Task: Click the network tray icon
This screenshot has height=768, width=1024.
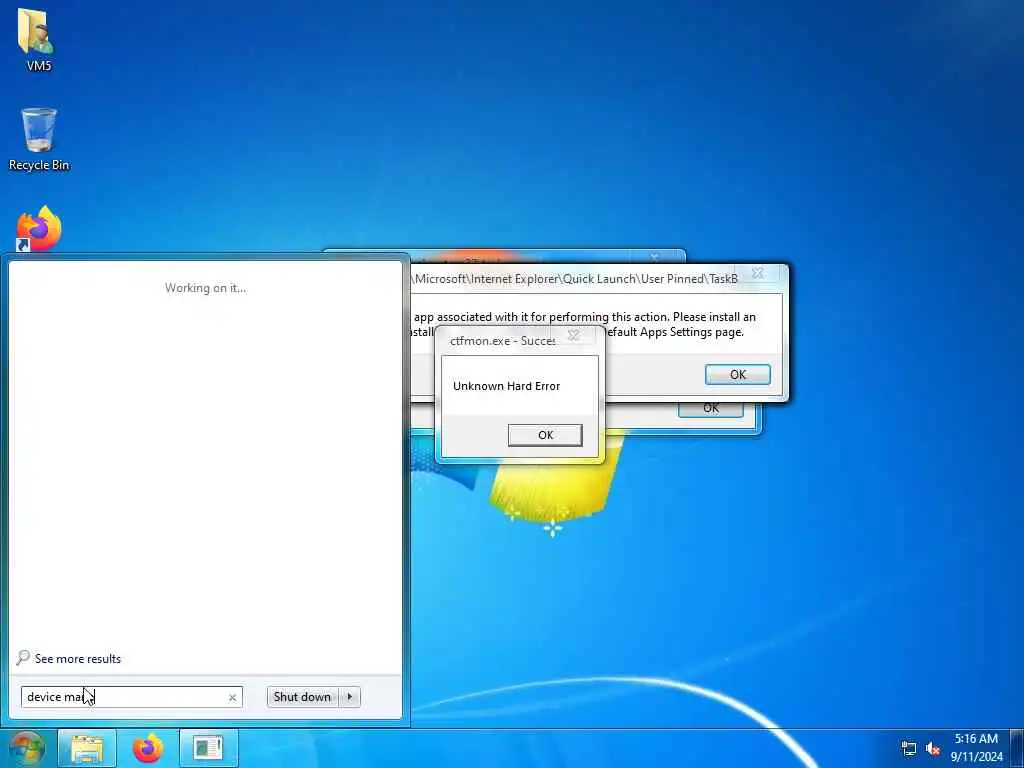Action: click(908, 748)
